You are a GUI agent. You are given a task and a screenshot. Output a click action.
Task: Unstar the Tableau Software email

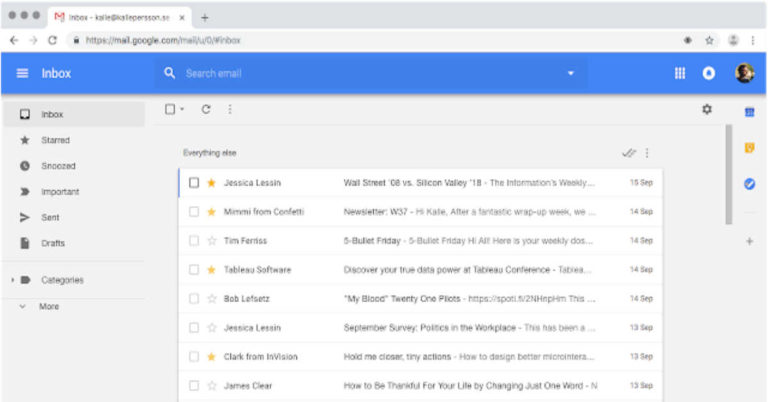click(x=212, y=269)
